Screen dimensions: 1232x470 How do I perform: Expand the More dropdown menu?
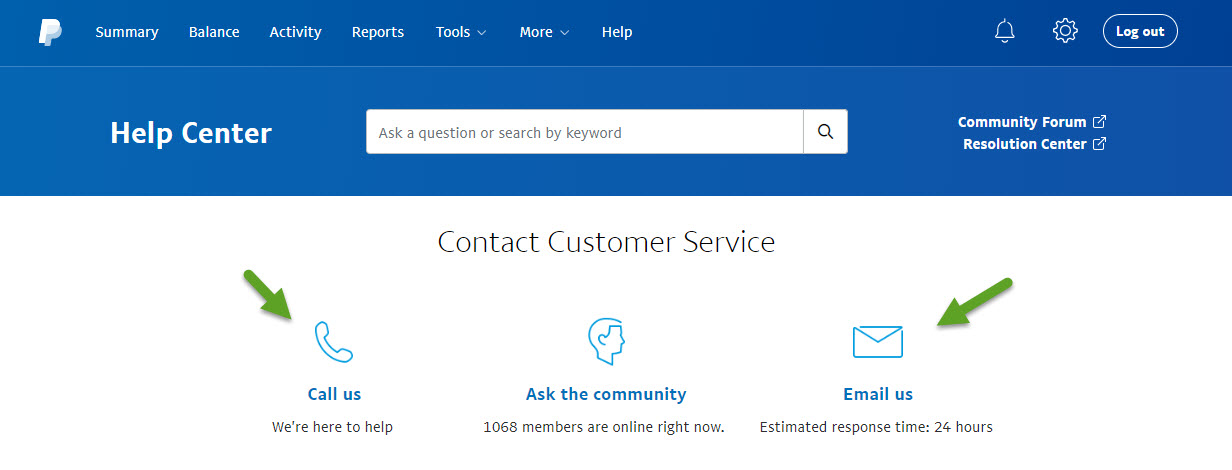(544, 32)
